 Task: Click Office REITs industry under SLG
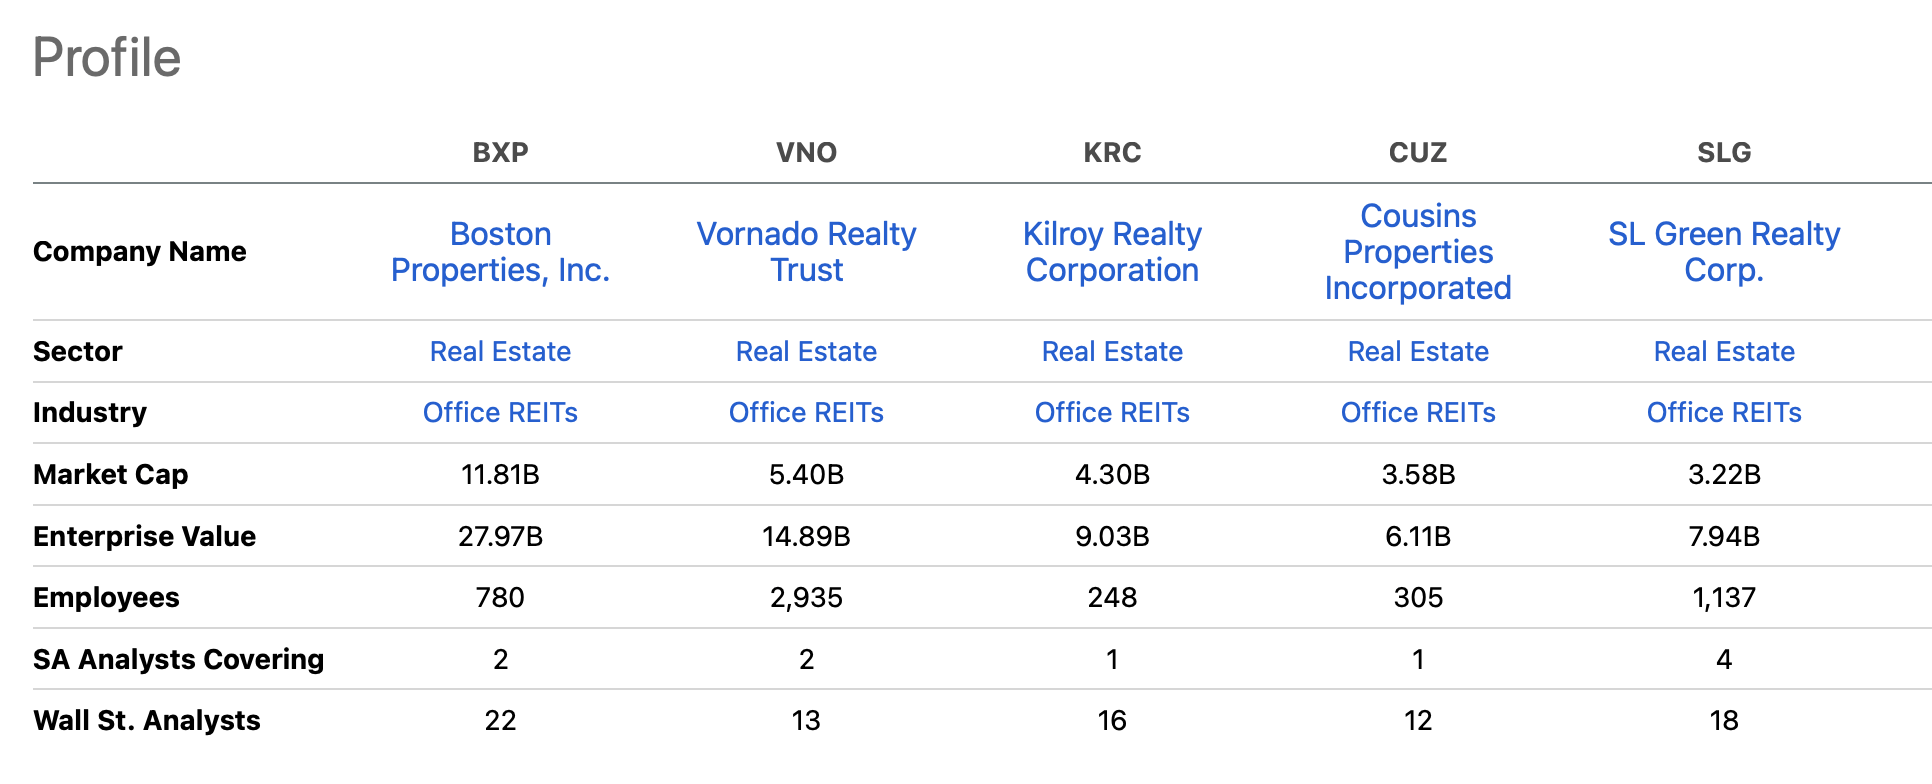tap(1724, 413)
